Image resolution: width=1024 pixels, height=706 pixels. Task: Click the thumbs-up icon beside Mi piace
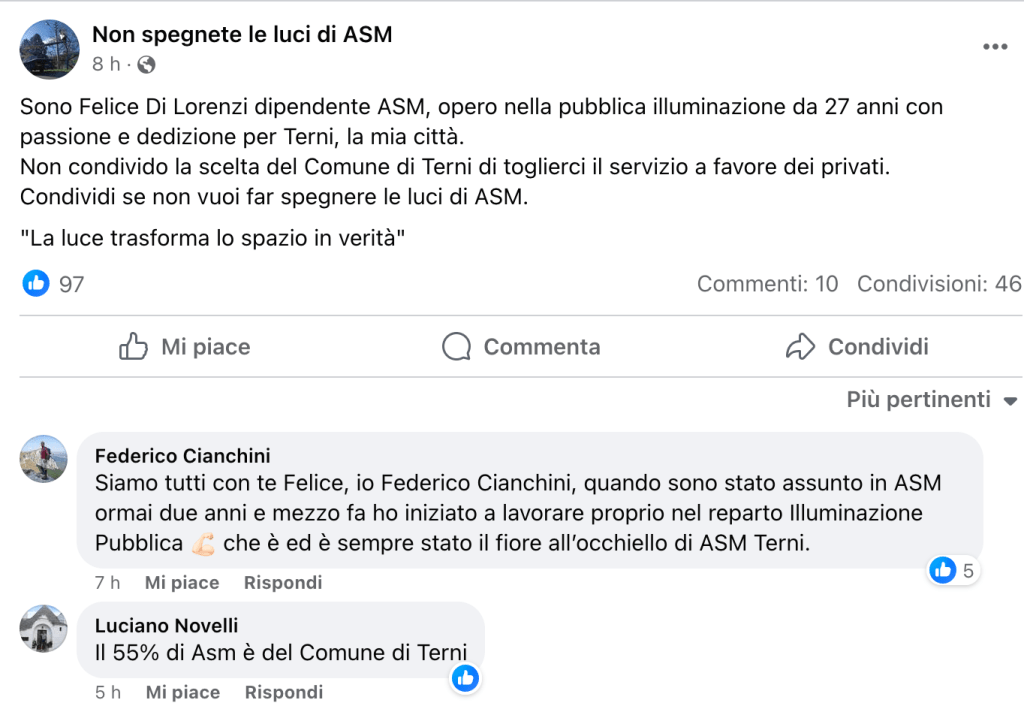point(133,347)
